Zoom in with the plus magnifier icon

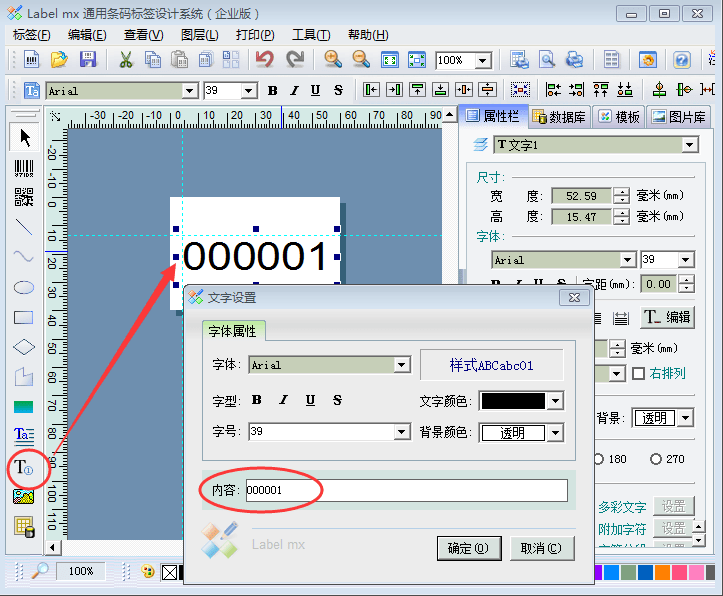332,59
